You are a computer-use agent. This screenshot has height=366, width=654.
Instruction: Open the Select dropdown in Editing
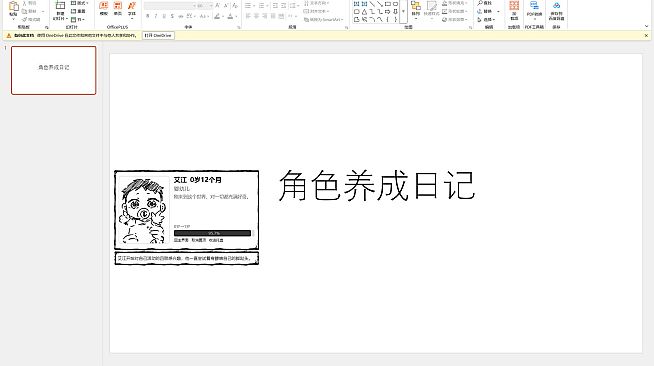point(487,19)
